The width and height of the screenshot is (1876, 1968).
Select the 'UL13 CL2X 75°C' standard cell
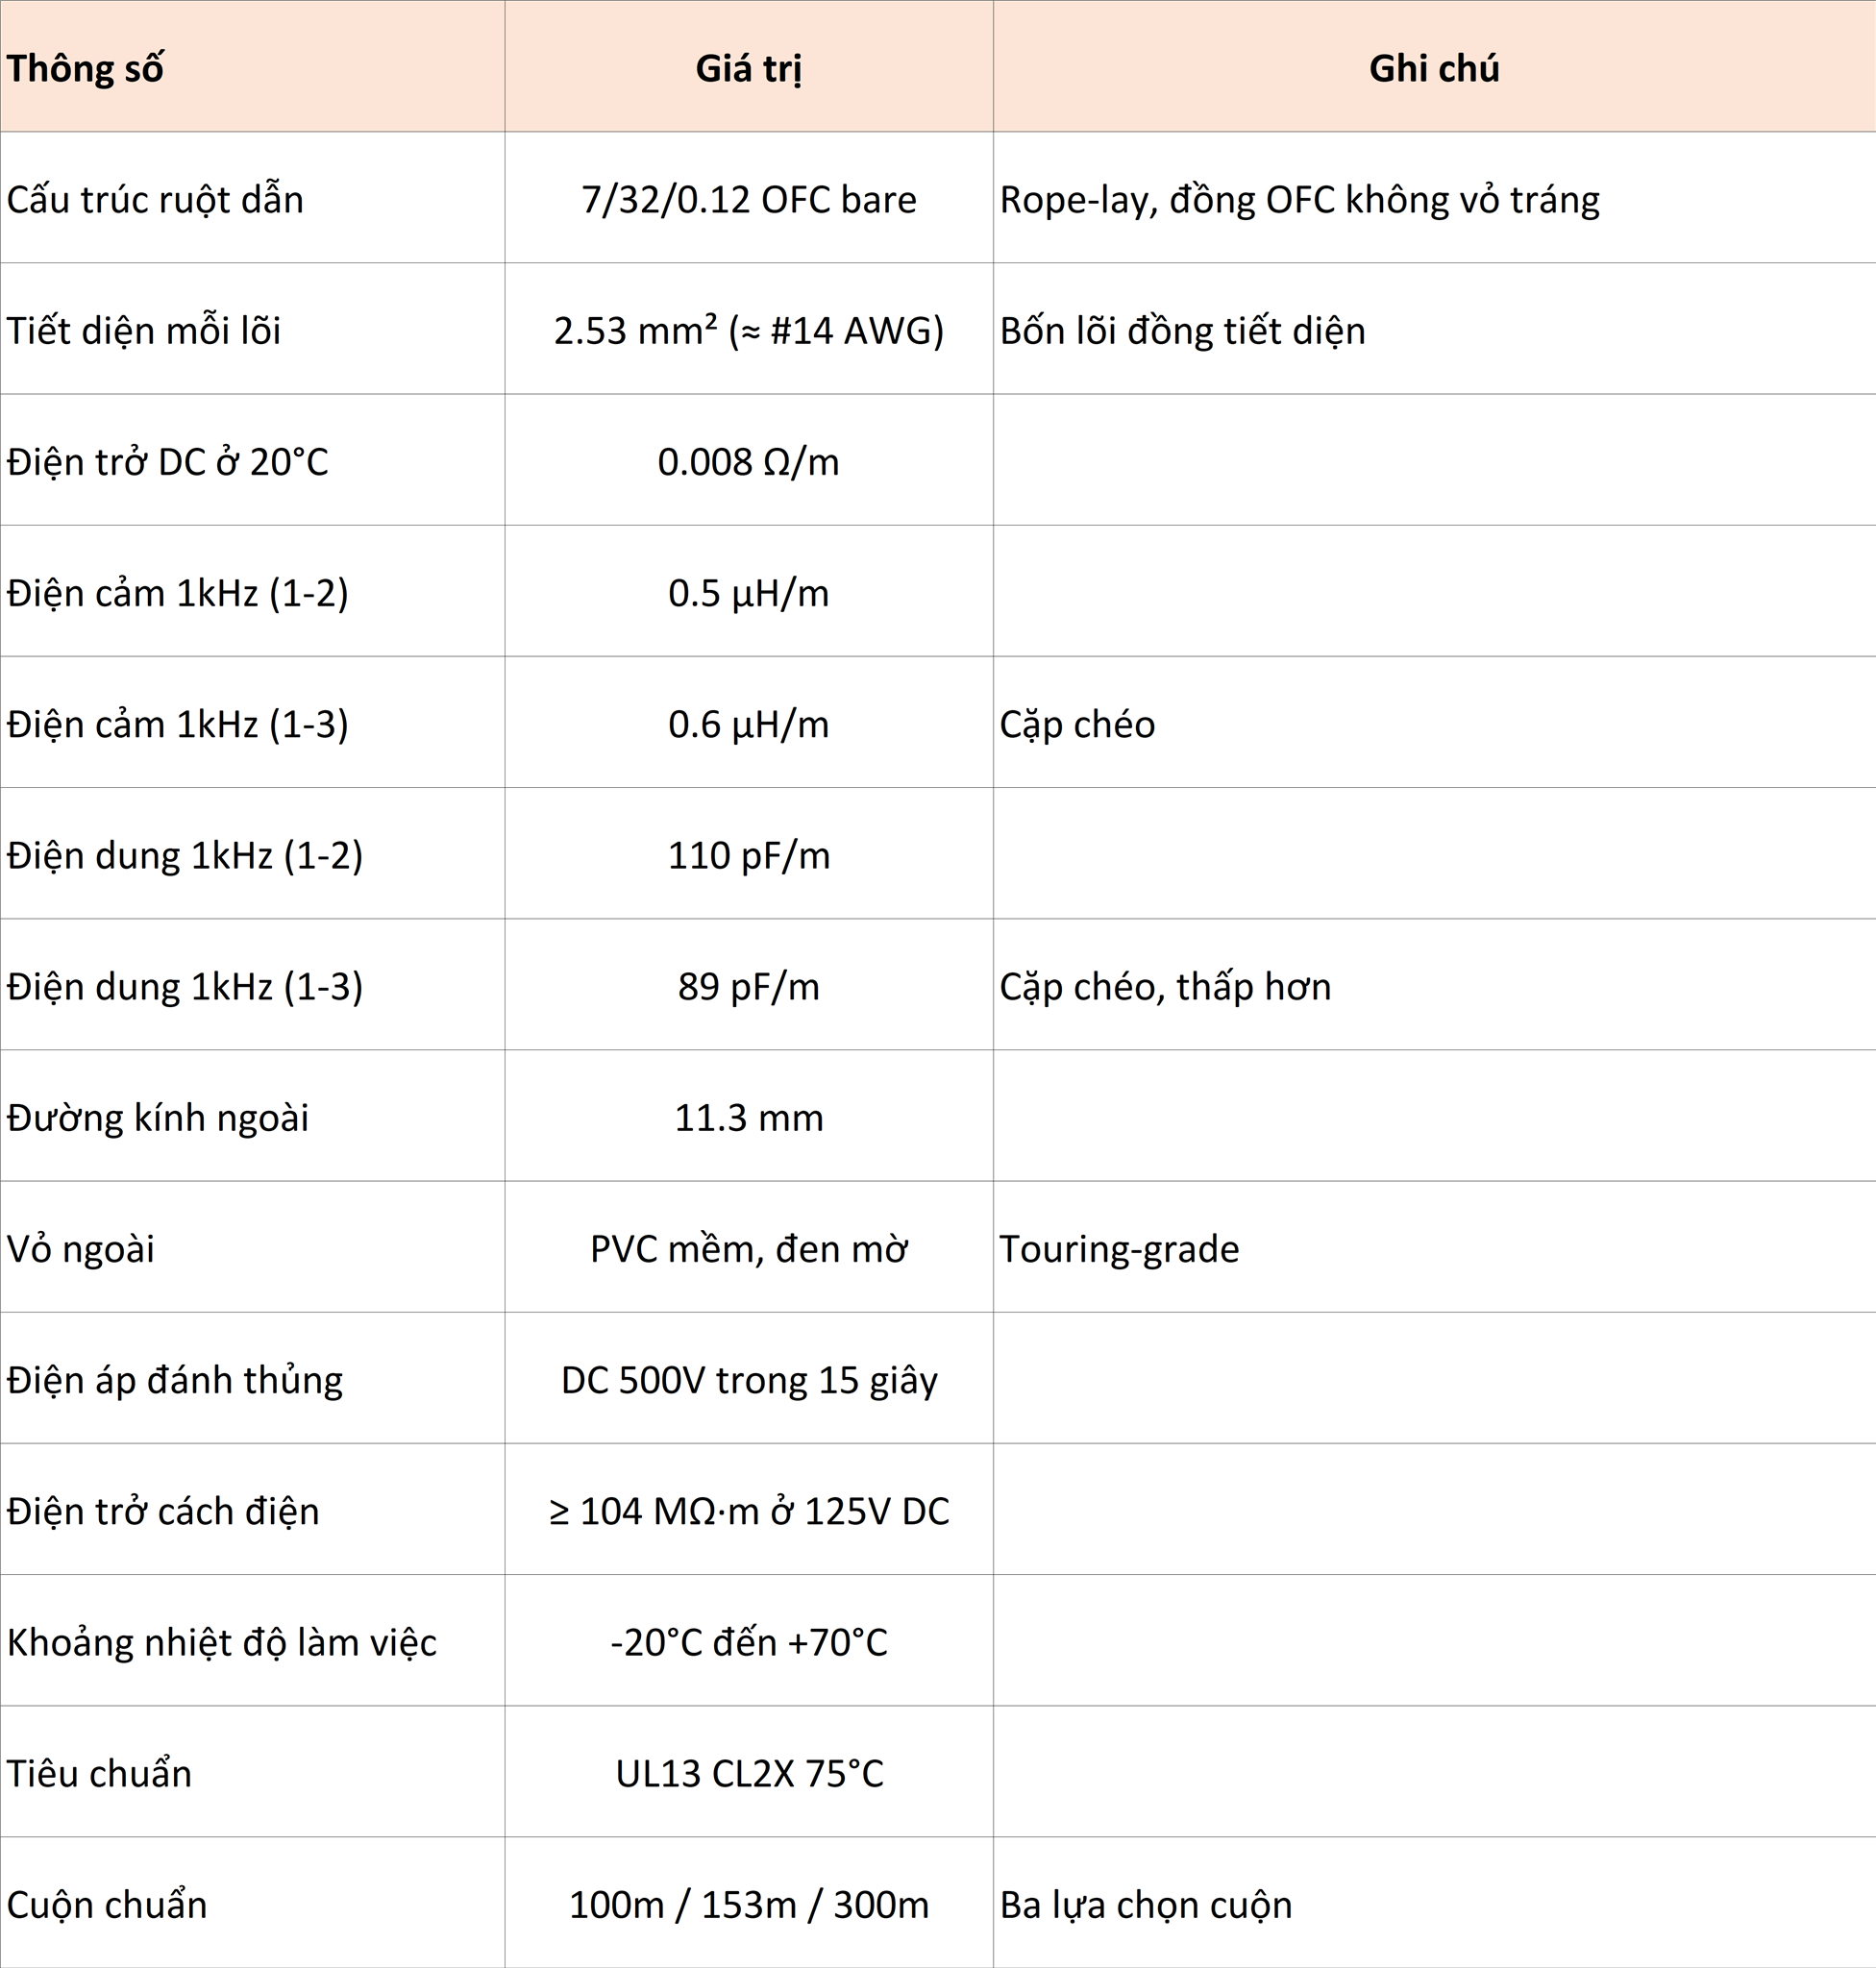point(749,1771)
